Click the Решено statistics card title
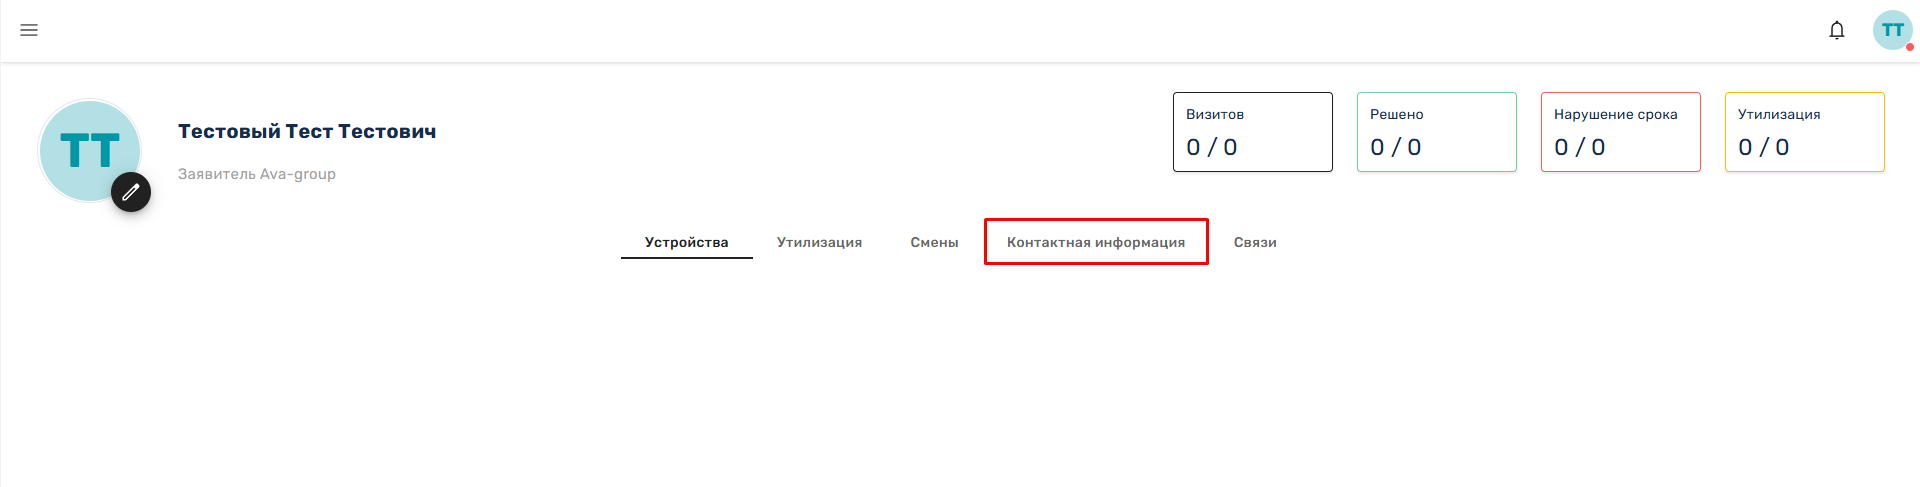Viewport: 1920px width, 487px height. 1397,114
